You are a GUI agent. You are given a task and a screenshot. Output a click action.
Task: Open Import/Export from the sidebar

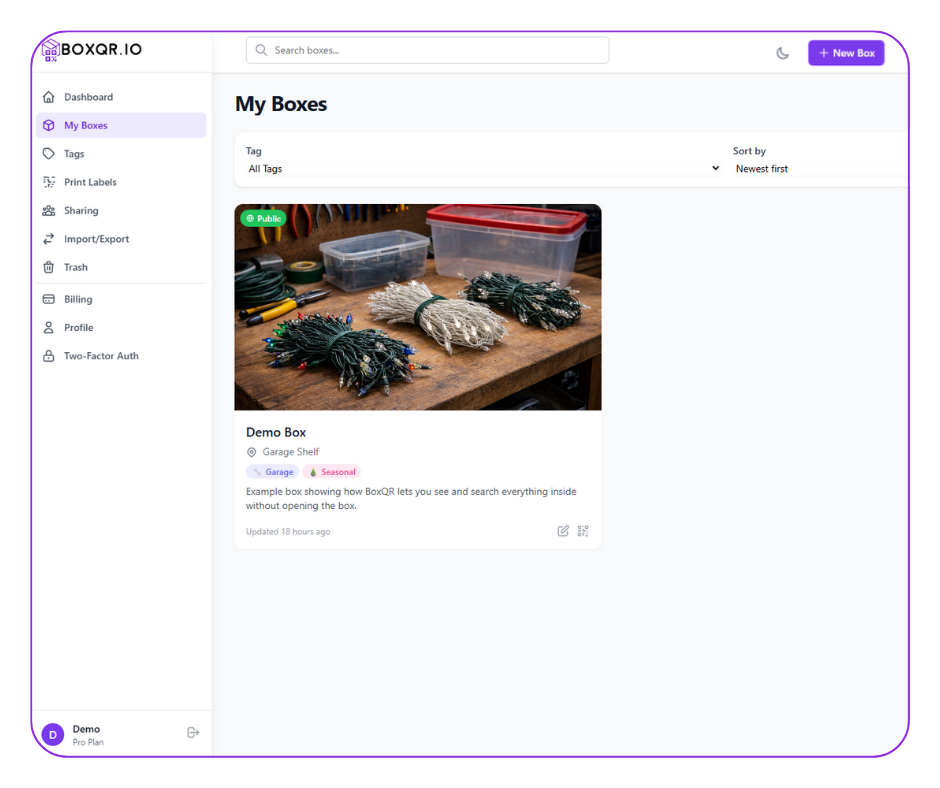96,239
